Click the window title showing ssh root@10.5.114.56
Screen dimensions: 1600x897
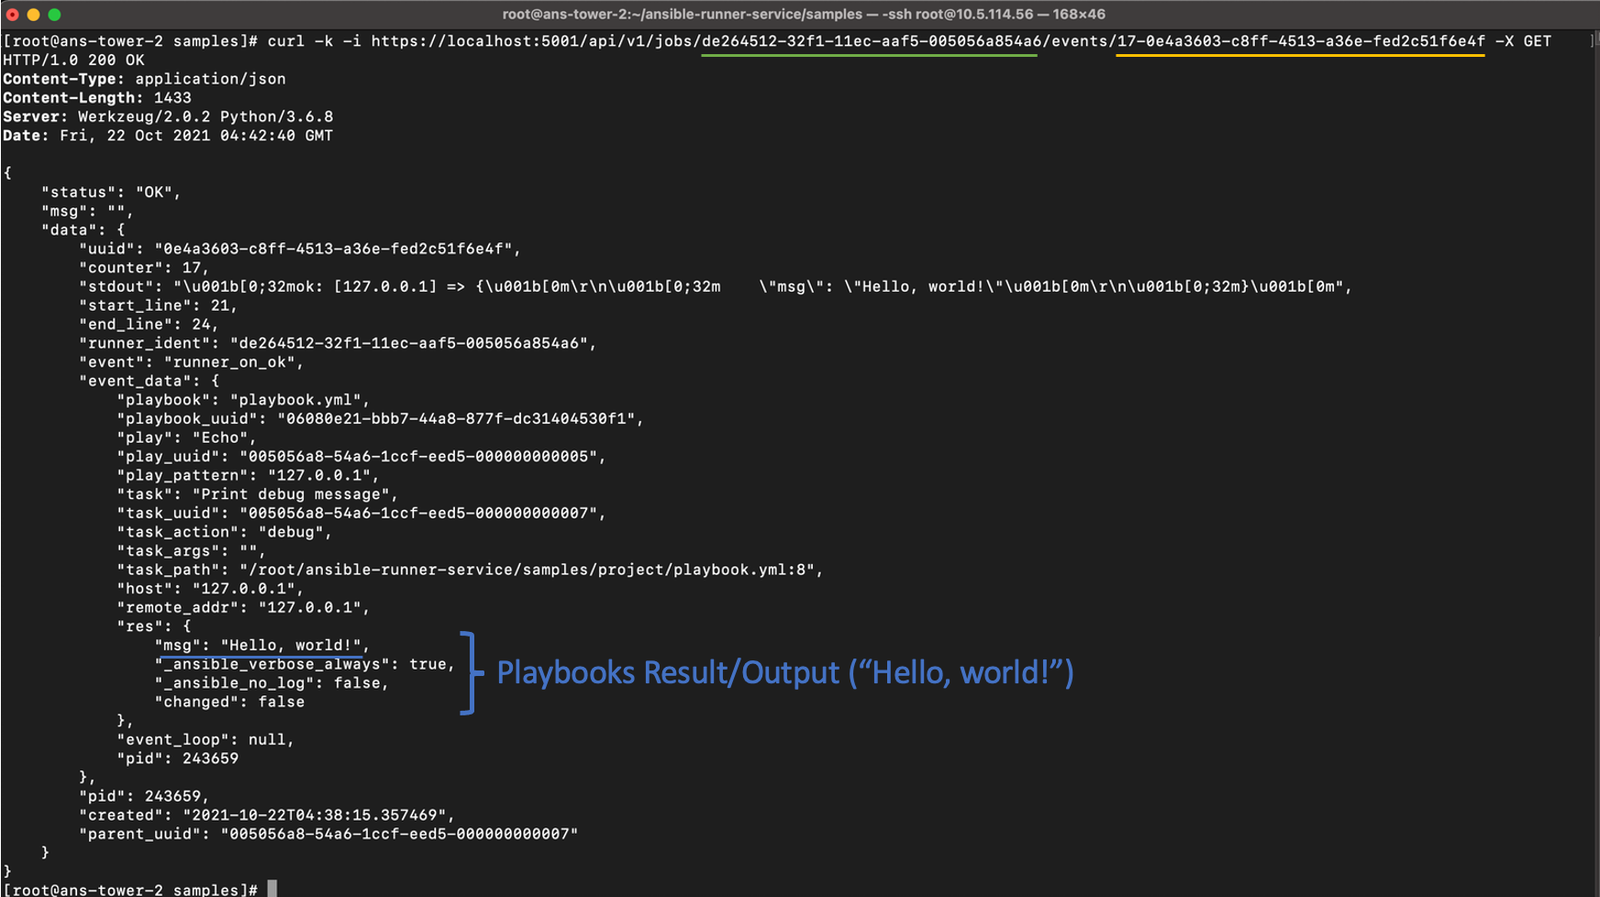point(803,14)
